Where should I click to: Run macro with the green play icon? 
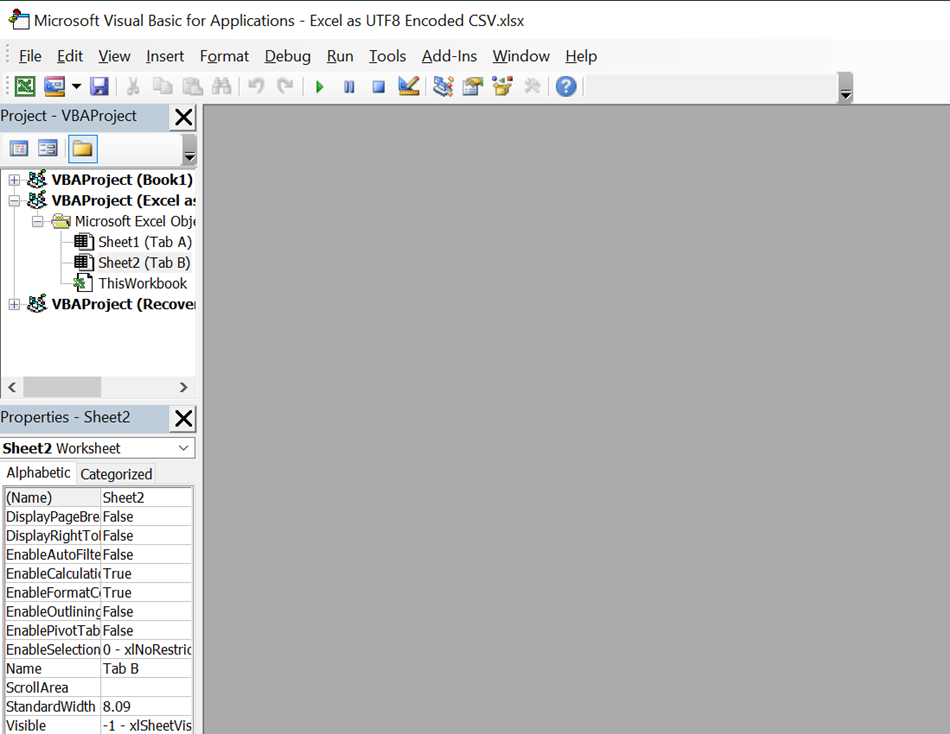pos(319,87)
